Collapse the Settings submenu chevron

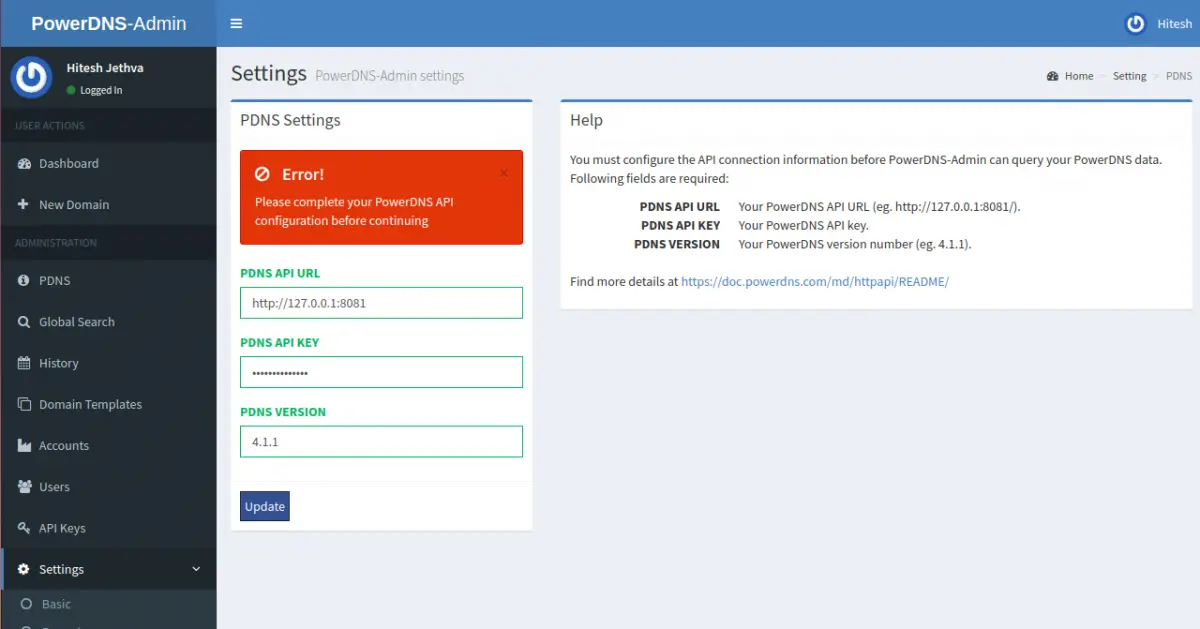click(197, 569)
